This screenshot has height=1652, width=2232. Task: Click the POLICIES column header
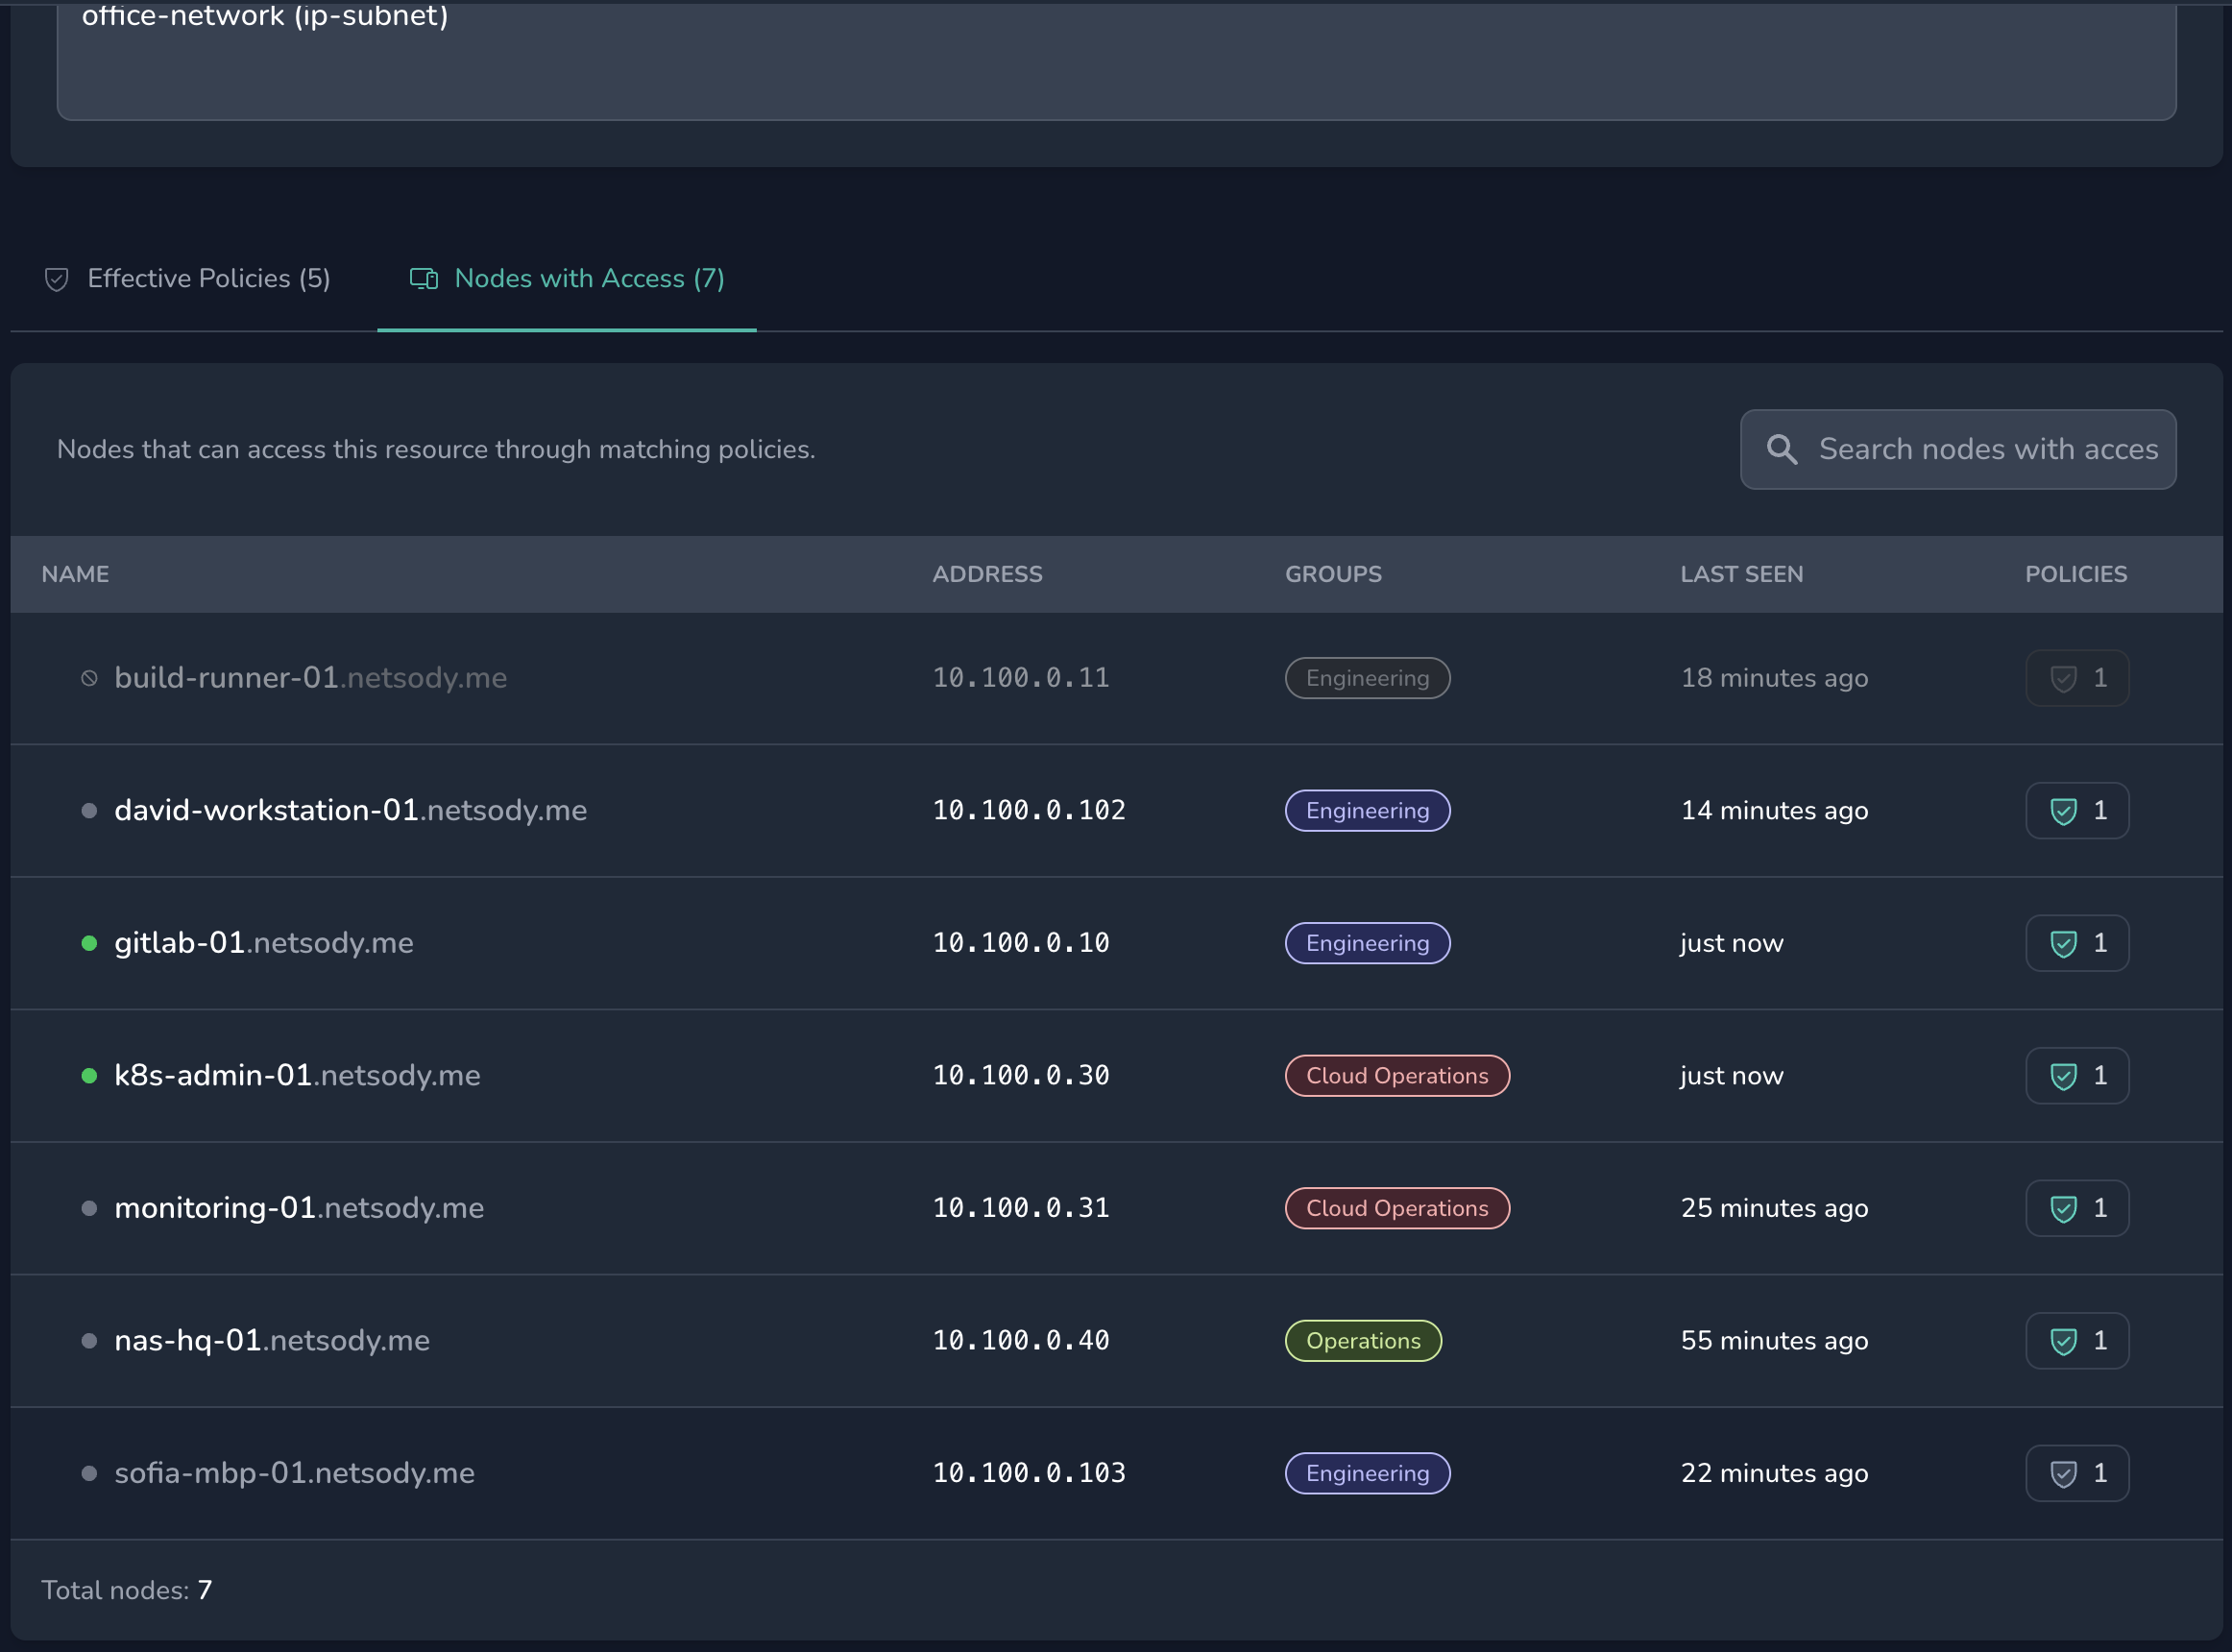pyautogui.click(x=2076, y=574)
